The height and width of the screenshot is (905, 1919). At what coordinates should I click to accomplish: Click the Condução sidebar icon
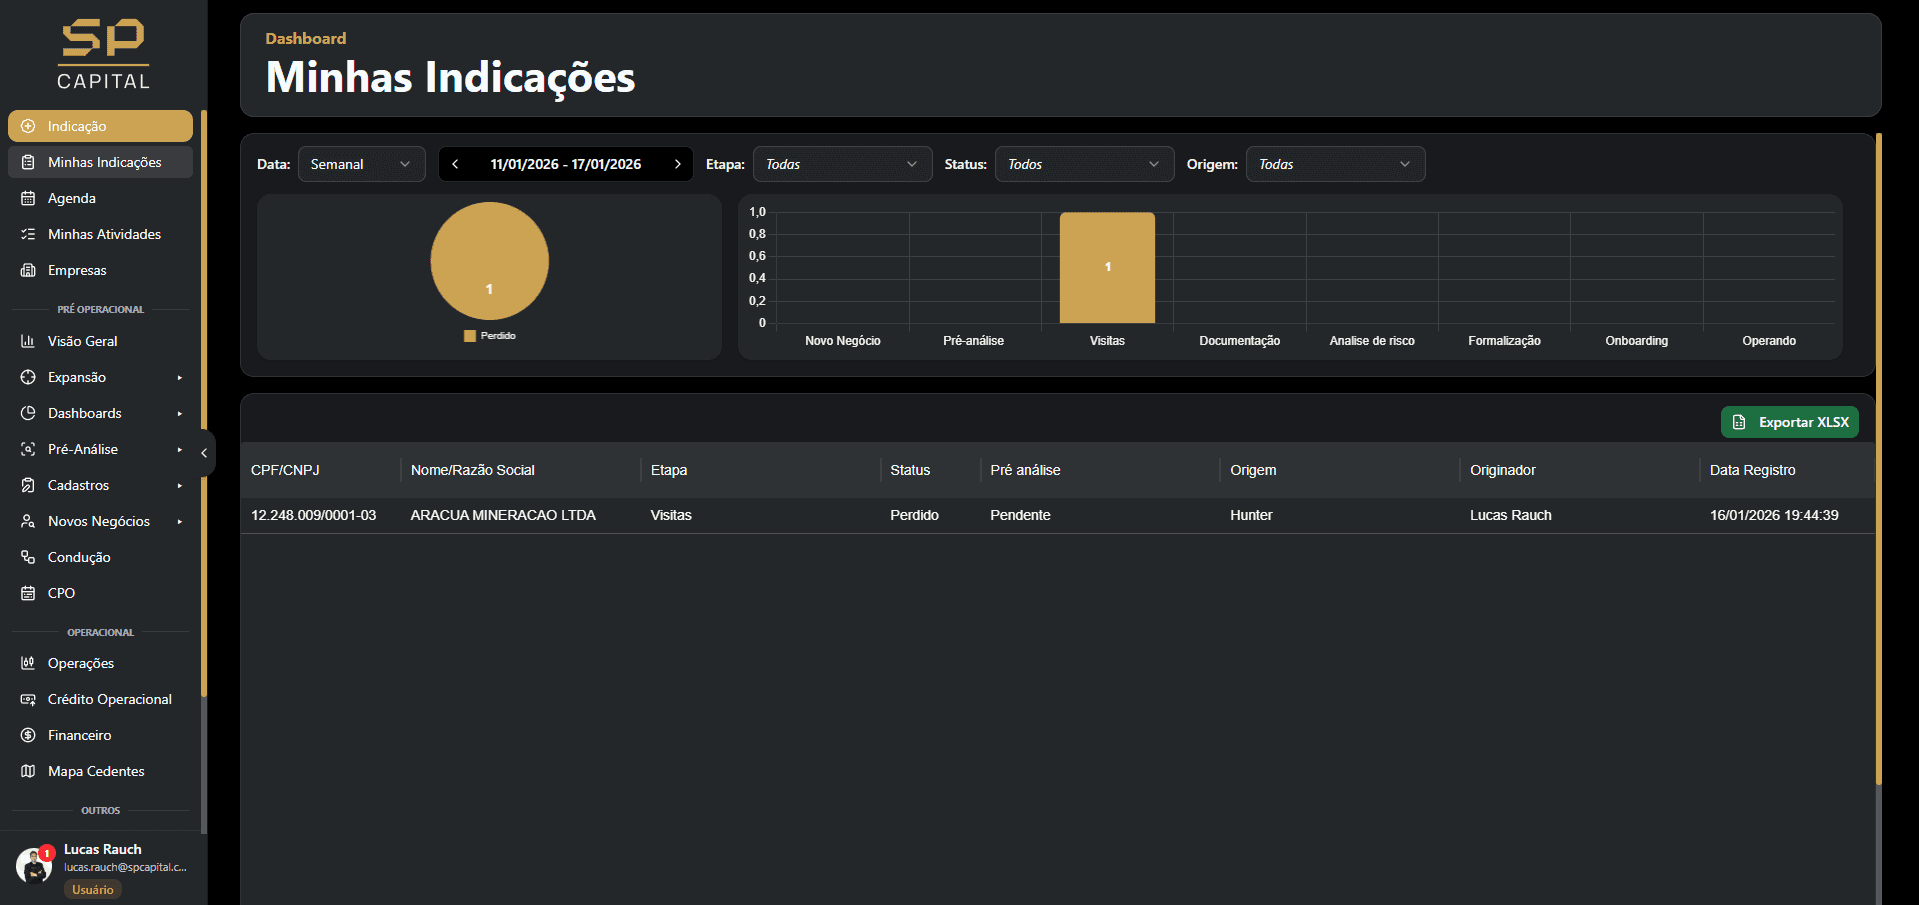pos(28,557)
